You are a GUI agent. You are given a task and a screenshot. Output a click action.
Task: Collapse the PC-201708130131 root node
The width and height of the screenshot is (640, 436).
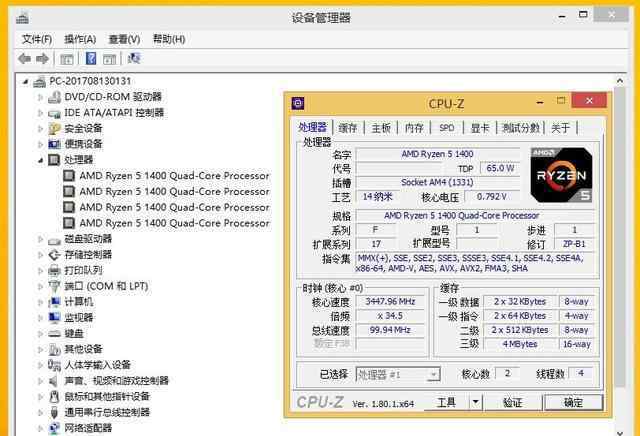point(25,82)
